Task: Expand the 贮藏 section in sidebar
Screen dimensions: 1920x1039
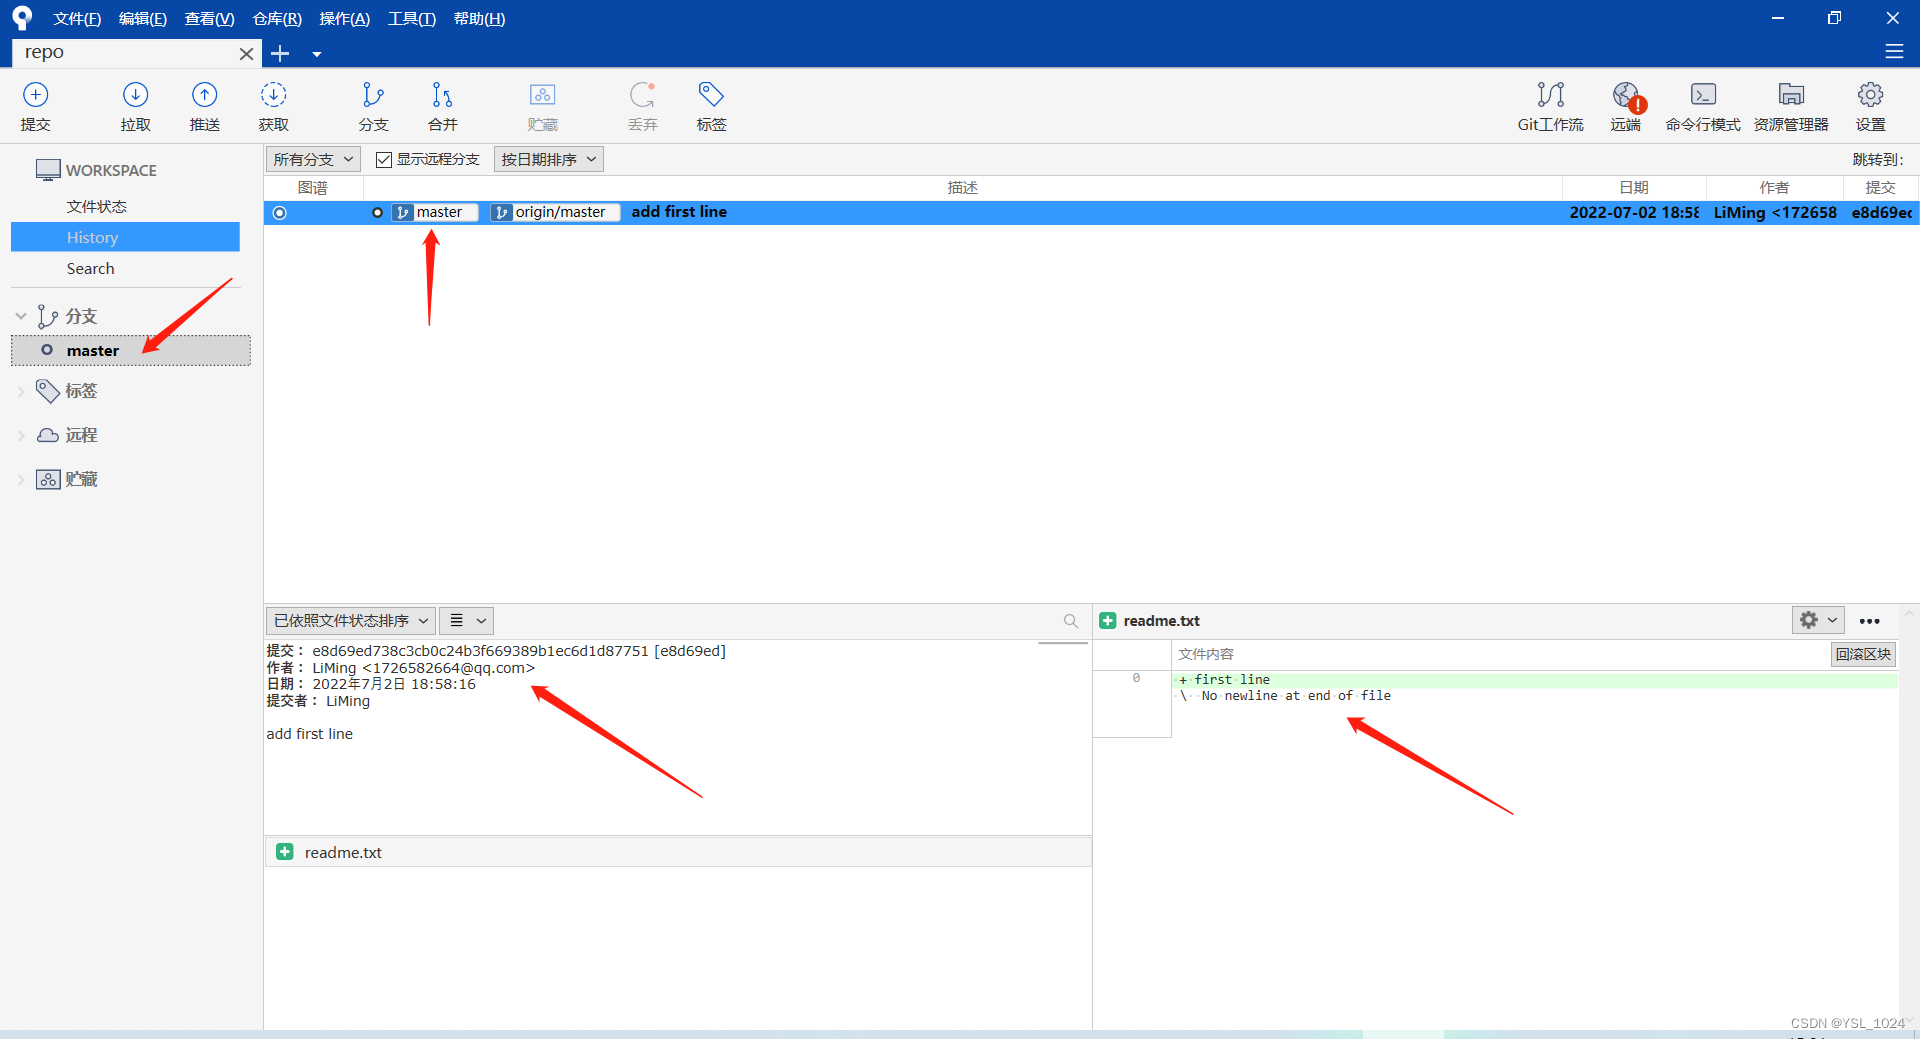Action: 20,479
